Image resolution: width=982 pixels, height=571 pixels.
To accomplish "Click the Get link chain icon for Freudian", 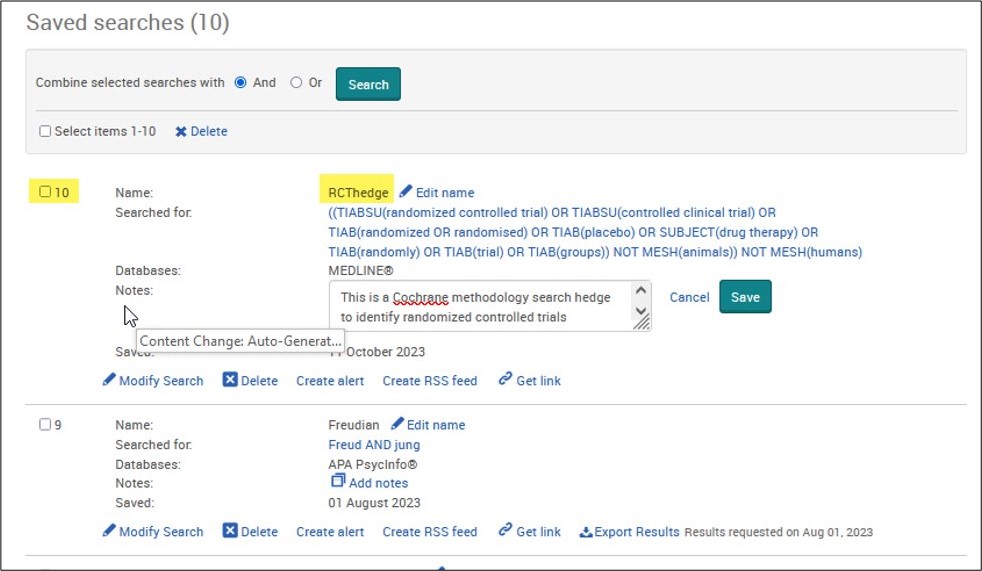I will coord(505,530).
